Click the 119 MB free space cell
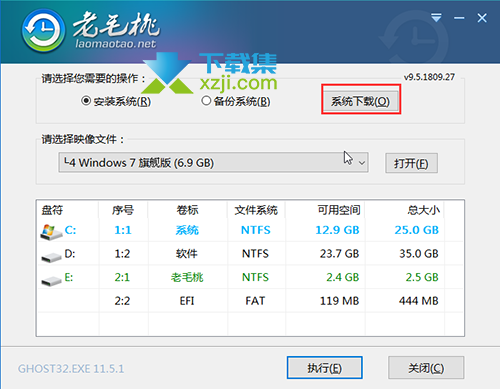The height and width of the screenshot is (389, 500). pos(339,301)
